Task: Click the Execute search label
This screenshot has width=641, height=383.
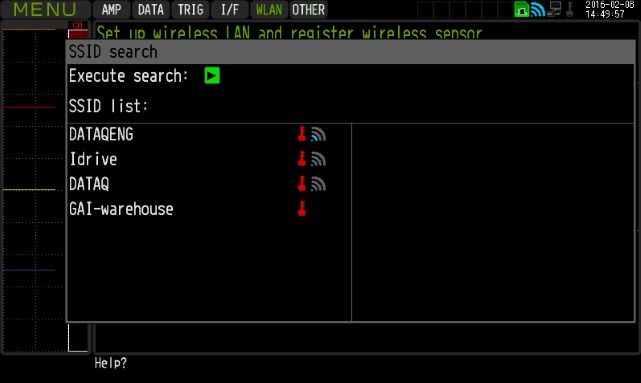Action: (128, 76)
